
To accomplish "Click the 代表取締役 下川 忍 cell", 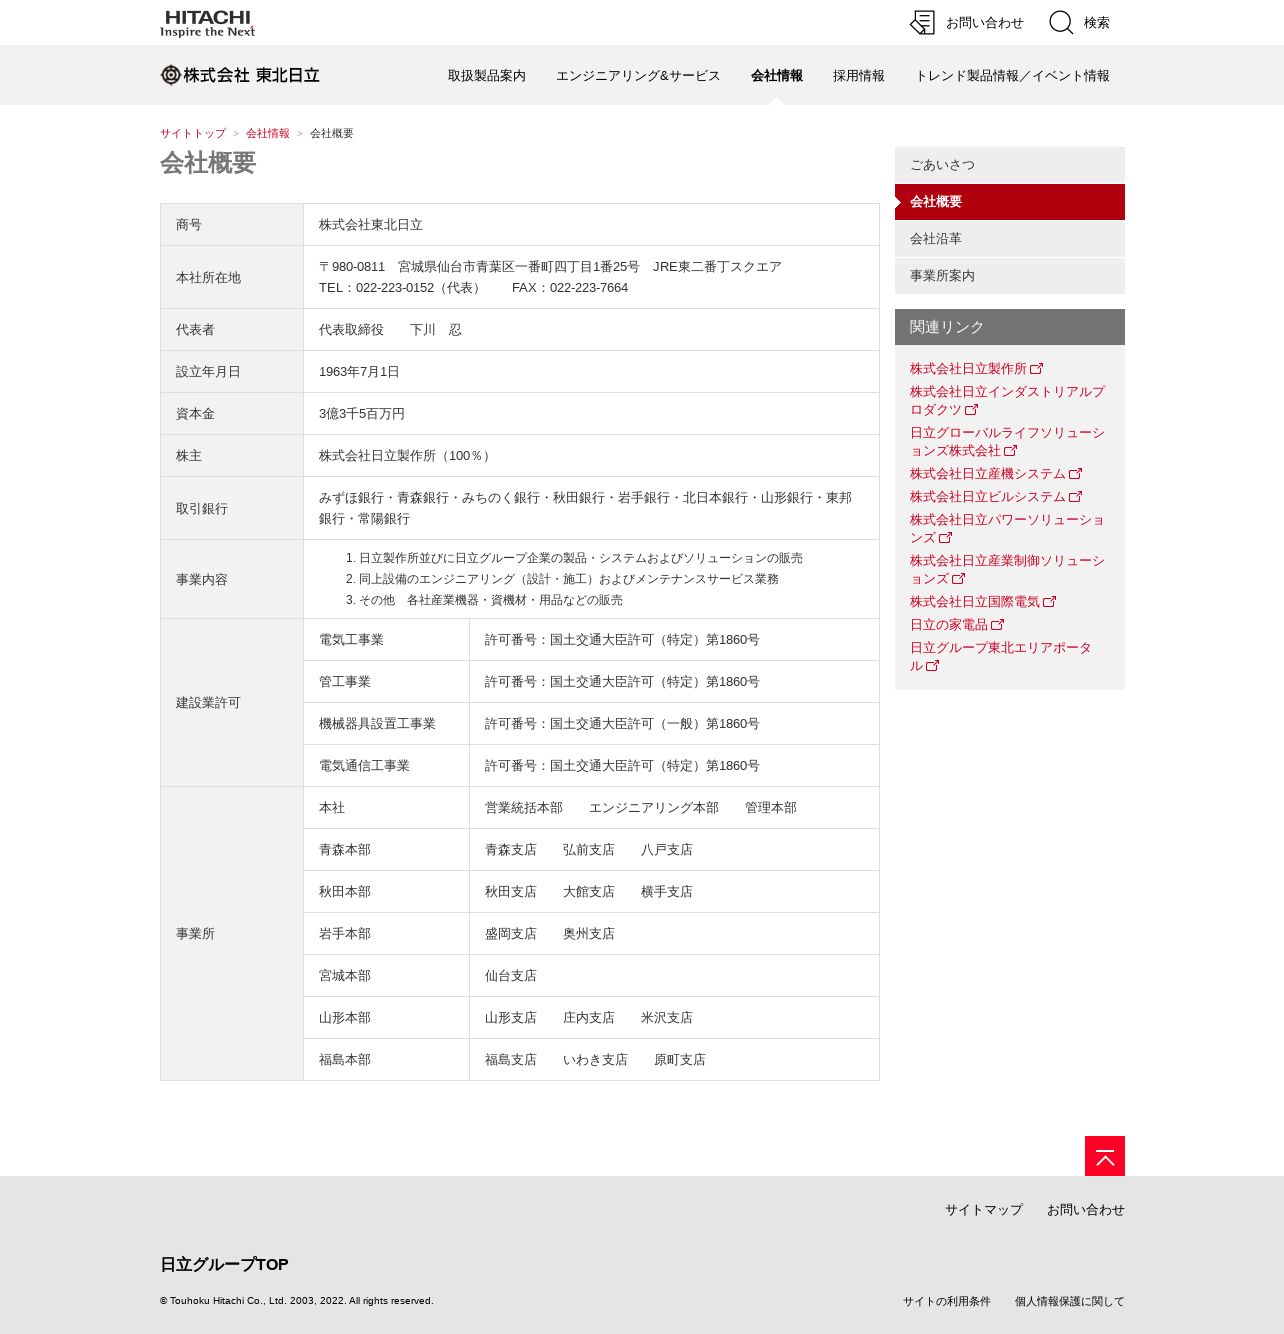I will (x=591, y=330).
